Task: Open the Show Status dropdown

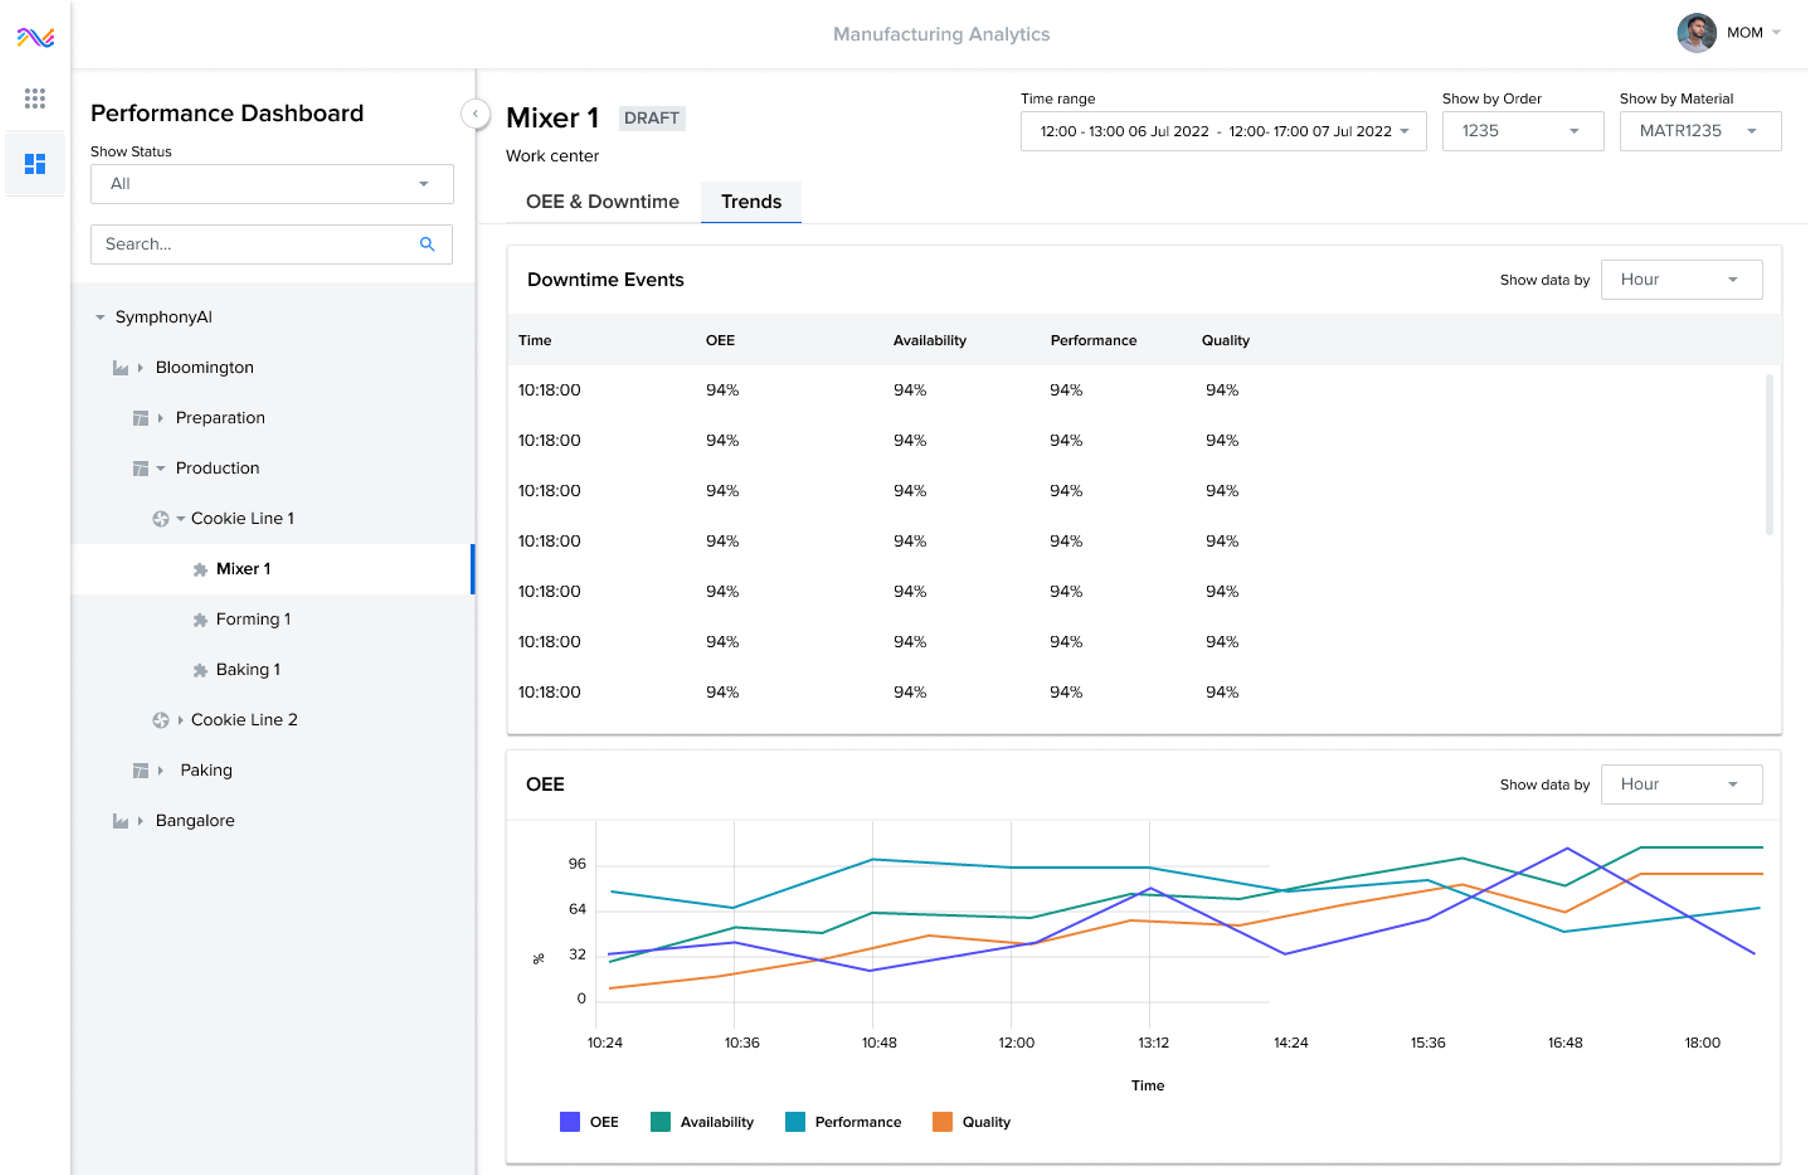Action: [x=270, y=183]
